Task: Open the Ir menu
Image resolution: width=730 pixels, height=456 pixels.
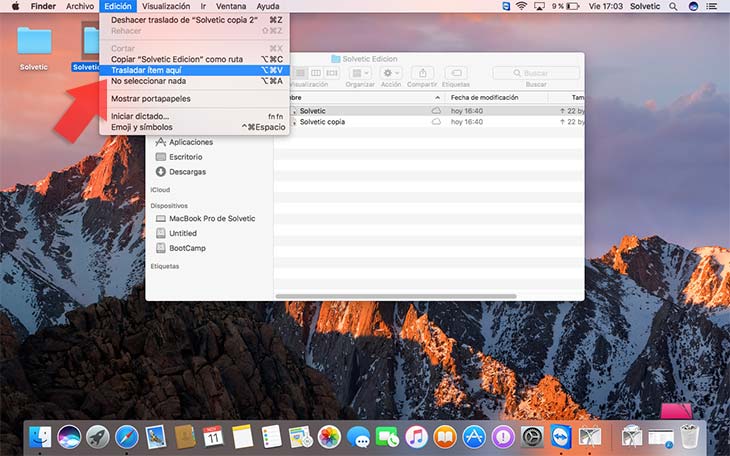Action: 203,6
